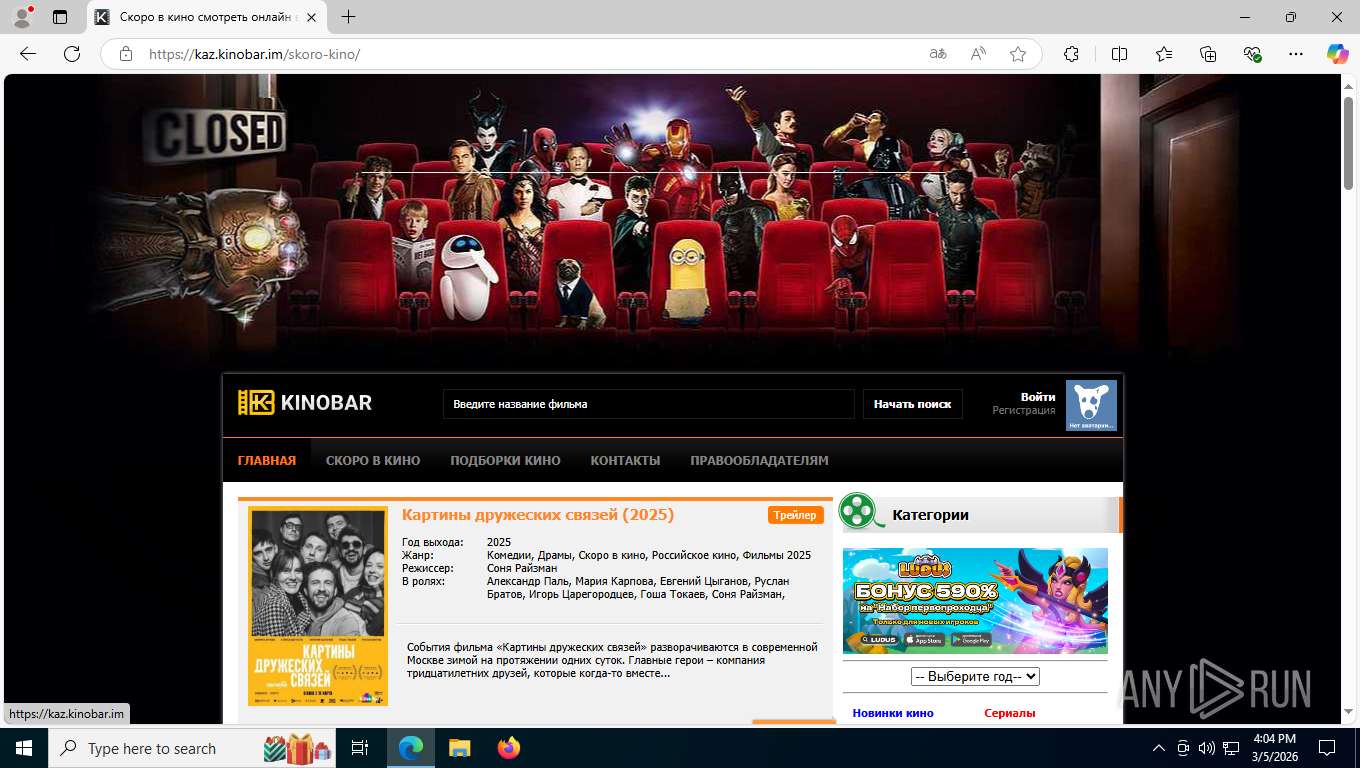Click the Войти login link
The image size is (1360, 768).
click(x=1038, y=397)
